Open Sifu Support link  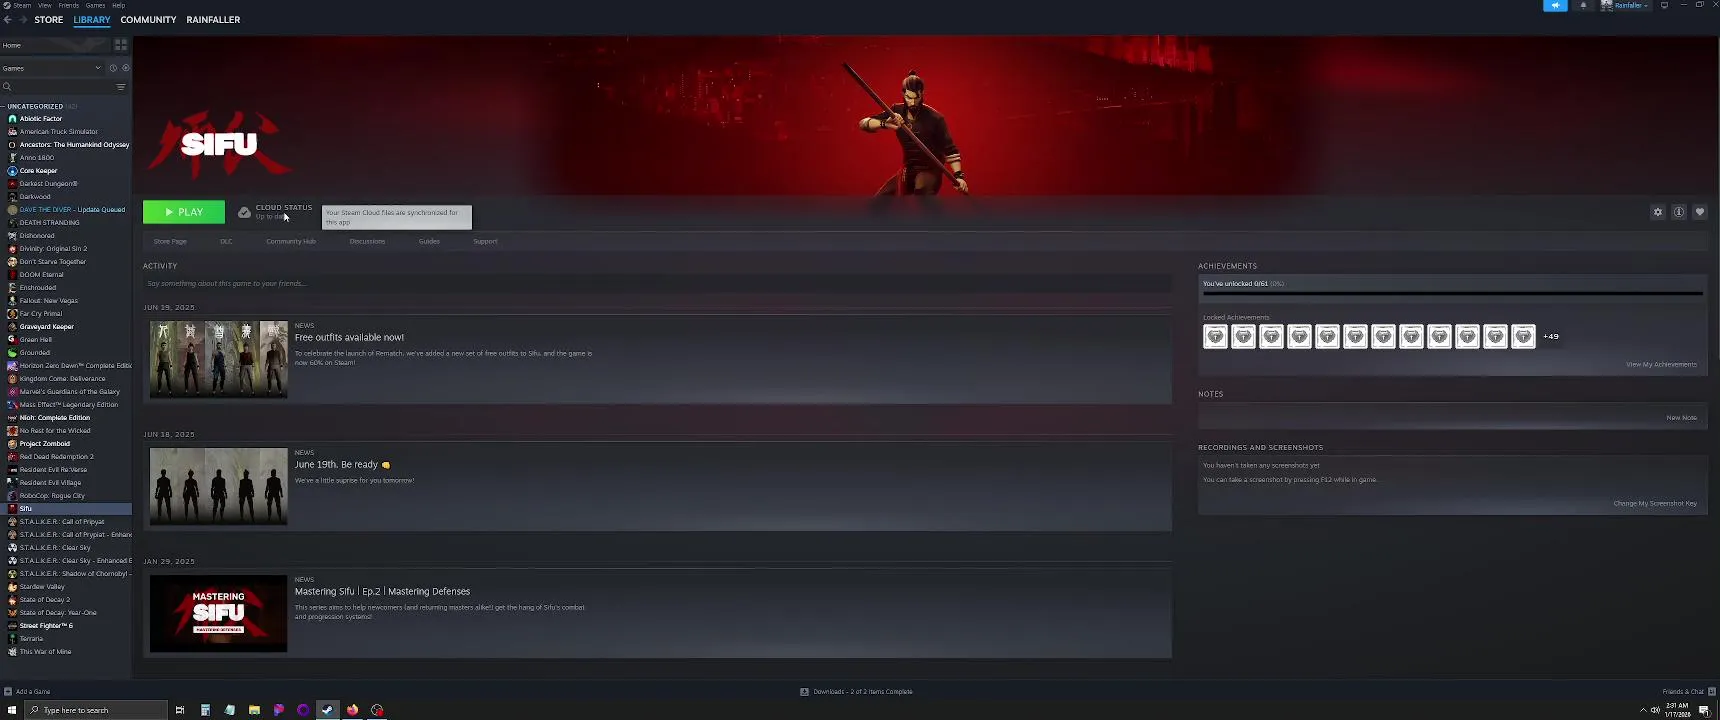[485, 241]
